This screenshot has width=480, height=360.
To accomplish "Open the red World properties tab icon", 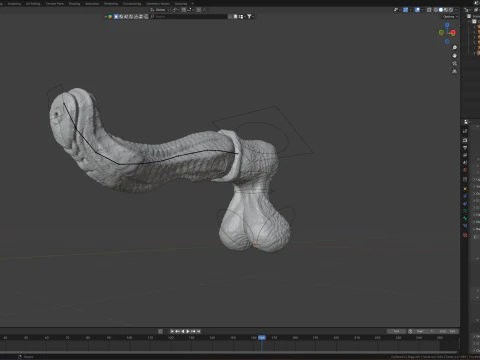I will tap(465, 170).
